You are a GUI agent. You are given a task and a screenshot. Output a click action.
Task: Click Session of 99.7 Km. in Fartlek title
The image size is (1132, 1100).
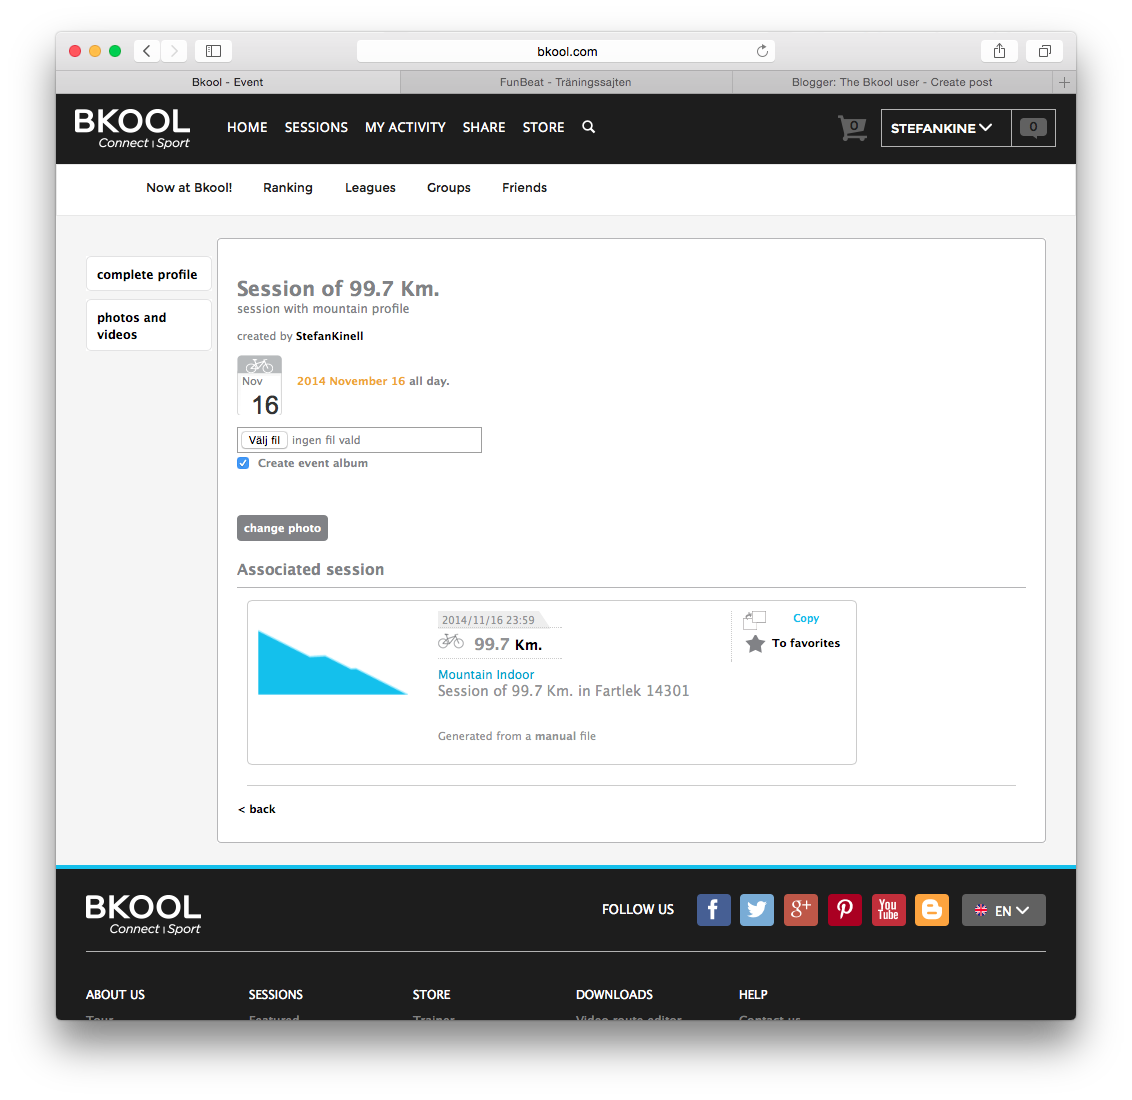click(563, 691)
